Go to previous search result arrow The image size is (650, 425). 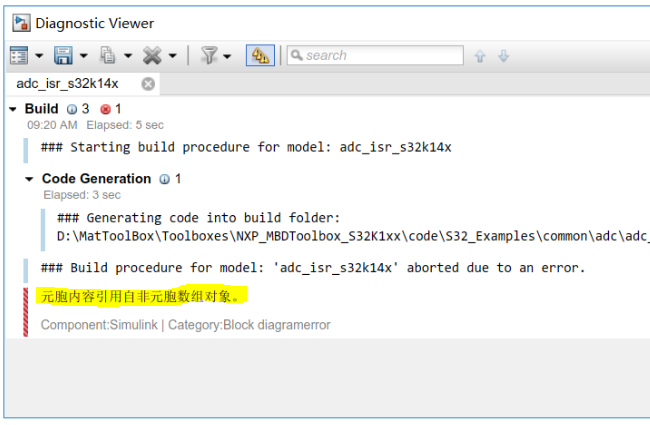480,56
